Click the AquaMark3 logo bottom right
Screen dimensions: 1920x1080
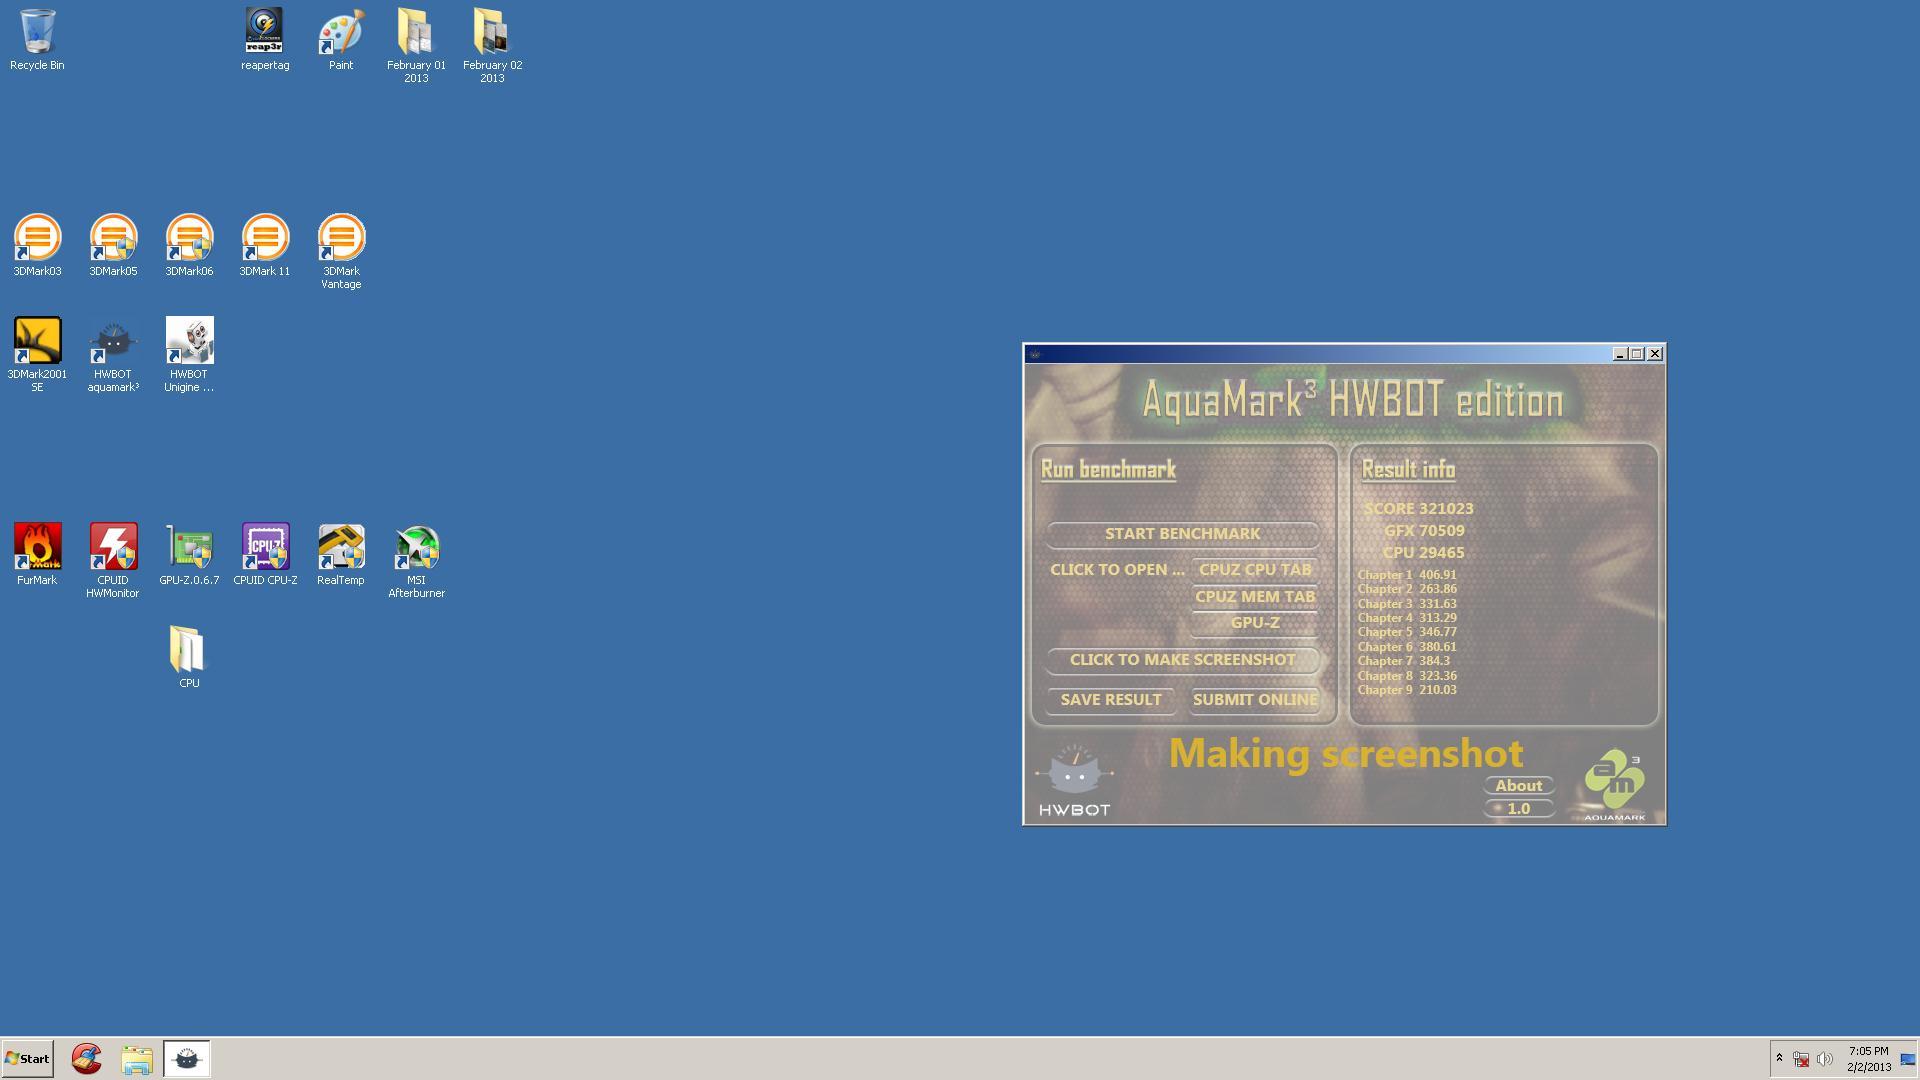click(1614, 785)
